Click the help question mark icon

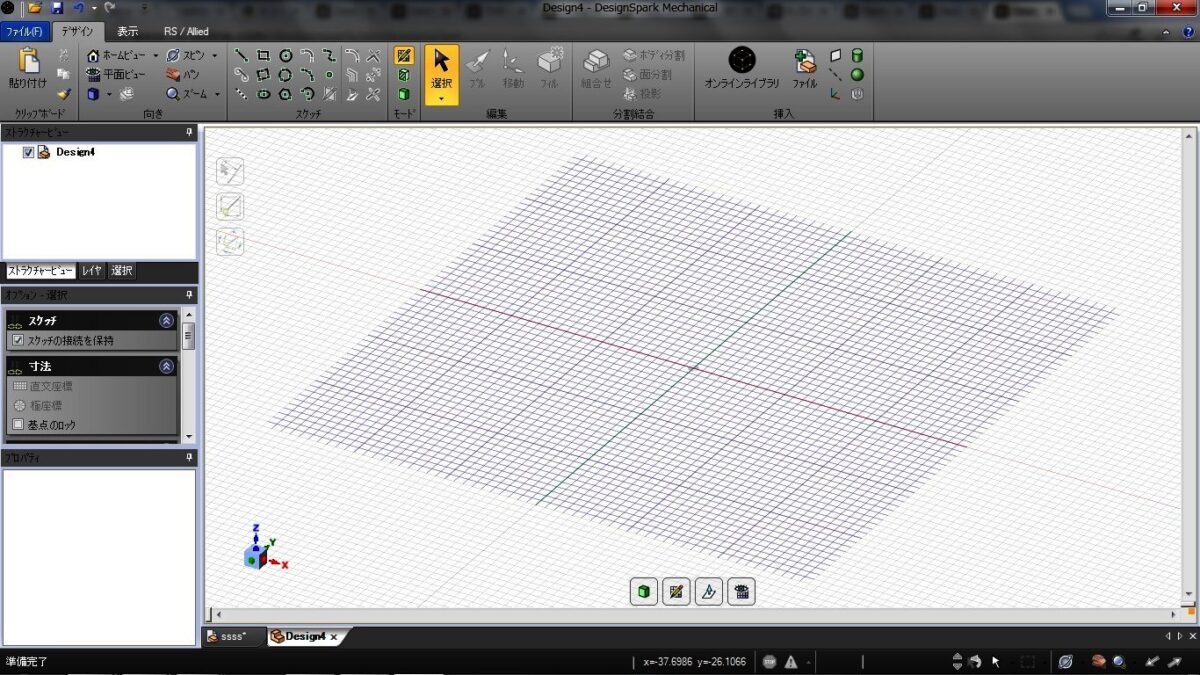pyautogui.click(x=1188, y=31)
